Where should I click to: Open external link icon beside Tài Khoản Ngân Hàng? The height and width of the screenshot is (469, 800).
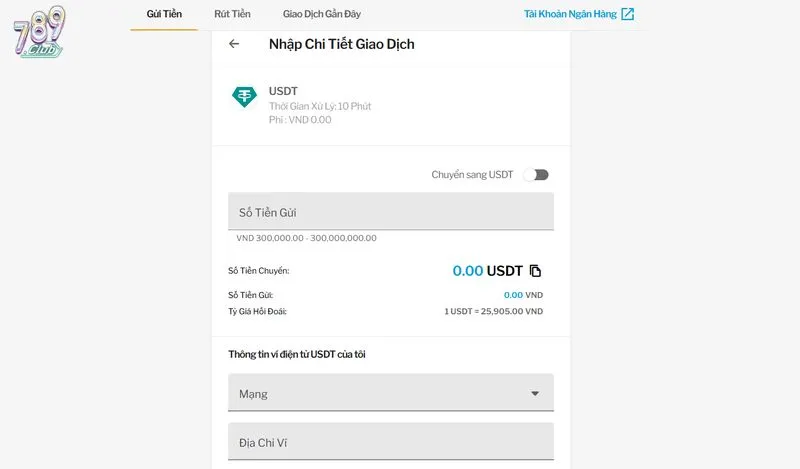(628, 14)
